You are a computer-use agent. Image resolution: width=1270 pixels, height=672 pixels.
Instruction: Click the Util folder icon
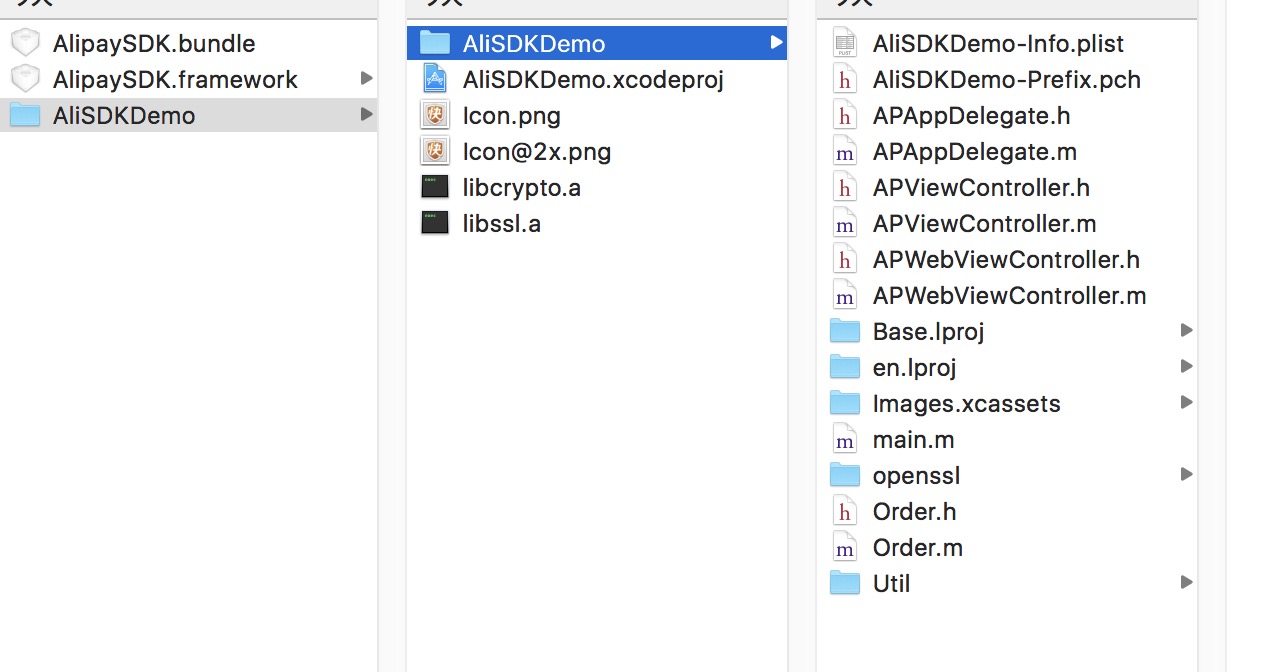click(845, 583)
